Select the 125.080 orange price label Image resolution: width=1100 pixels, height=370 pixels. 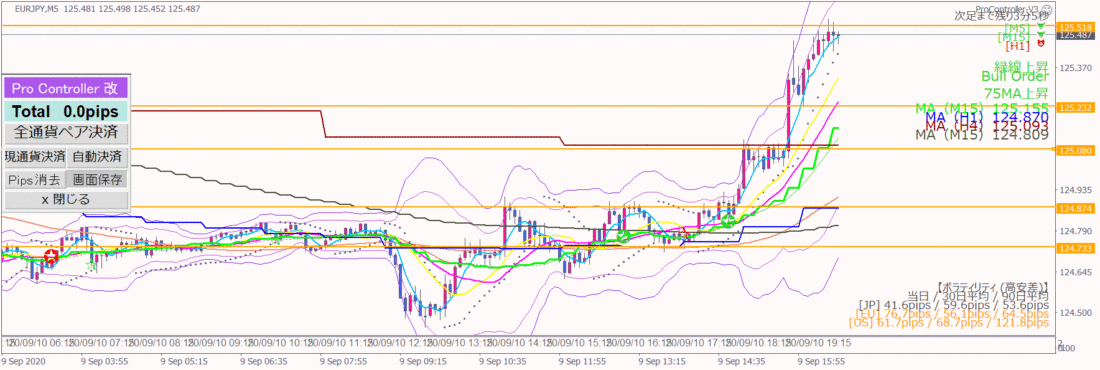point(1075,150)
